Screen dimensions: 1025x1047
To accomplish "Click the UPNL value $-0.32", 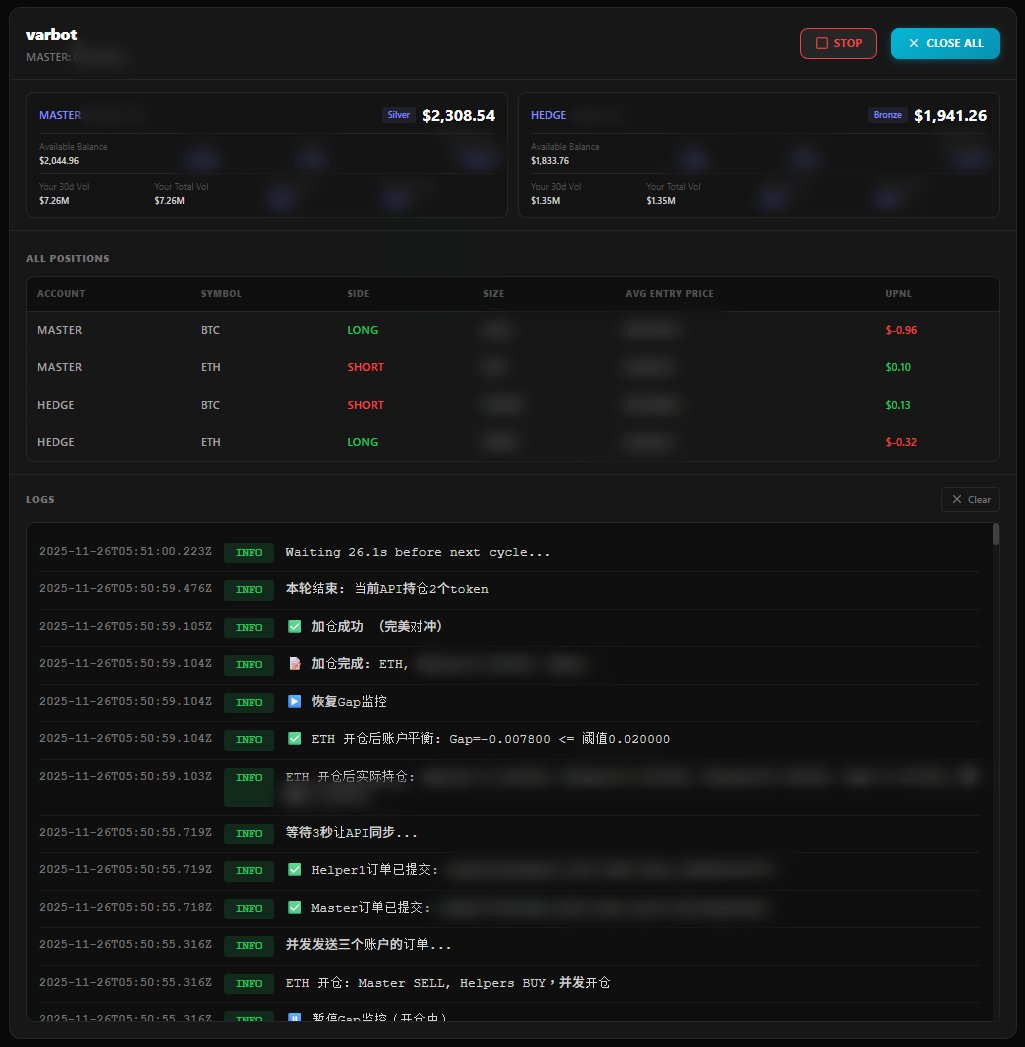I will pyautogui.click(x=901, y=442).
